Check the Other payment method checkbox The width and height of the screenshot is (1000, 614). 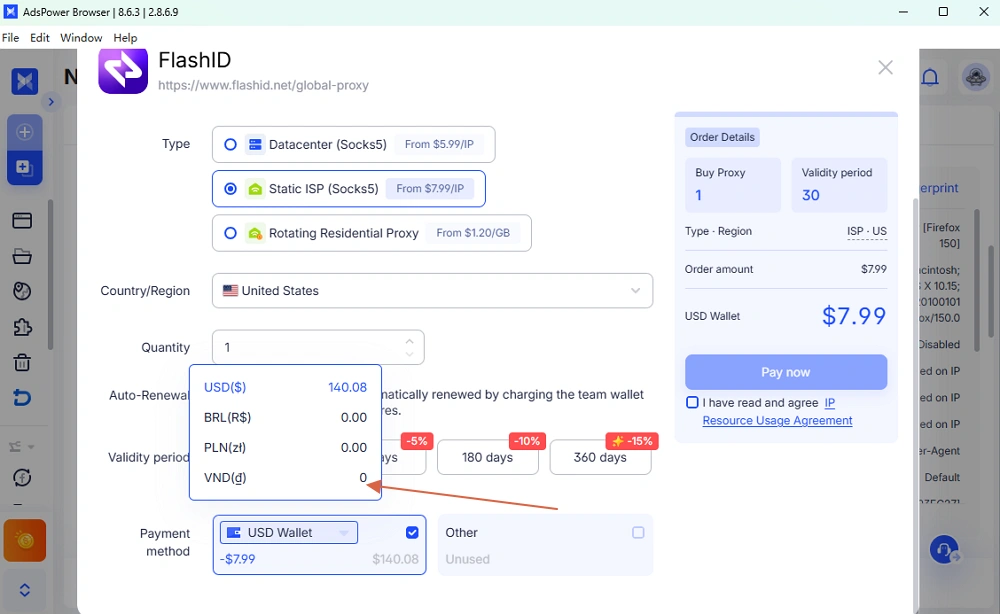coord(638,532)
